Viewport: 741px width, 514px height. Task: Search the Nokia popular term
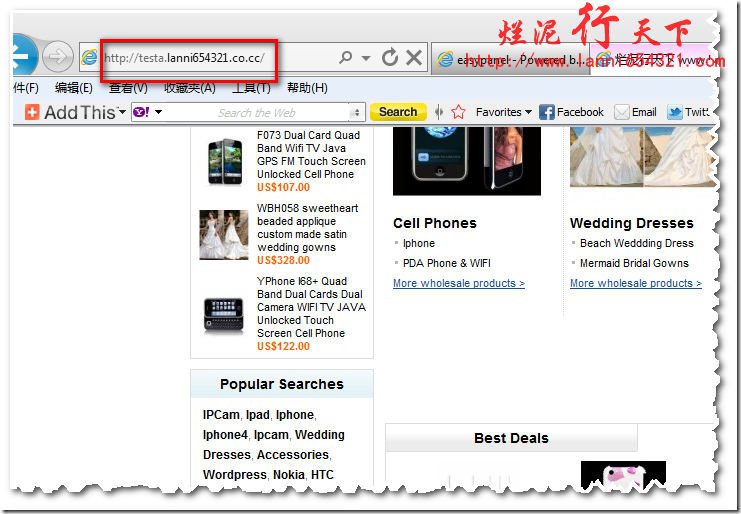[x=288, y=474]
